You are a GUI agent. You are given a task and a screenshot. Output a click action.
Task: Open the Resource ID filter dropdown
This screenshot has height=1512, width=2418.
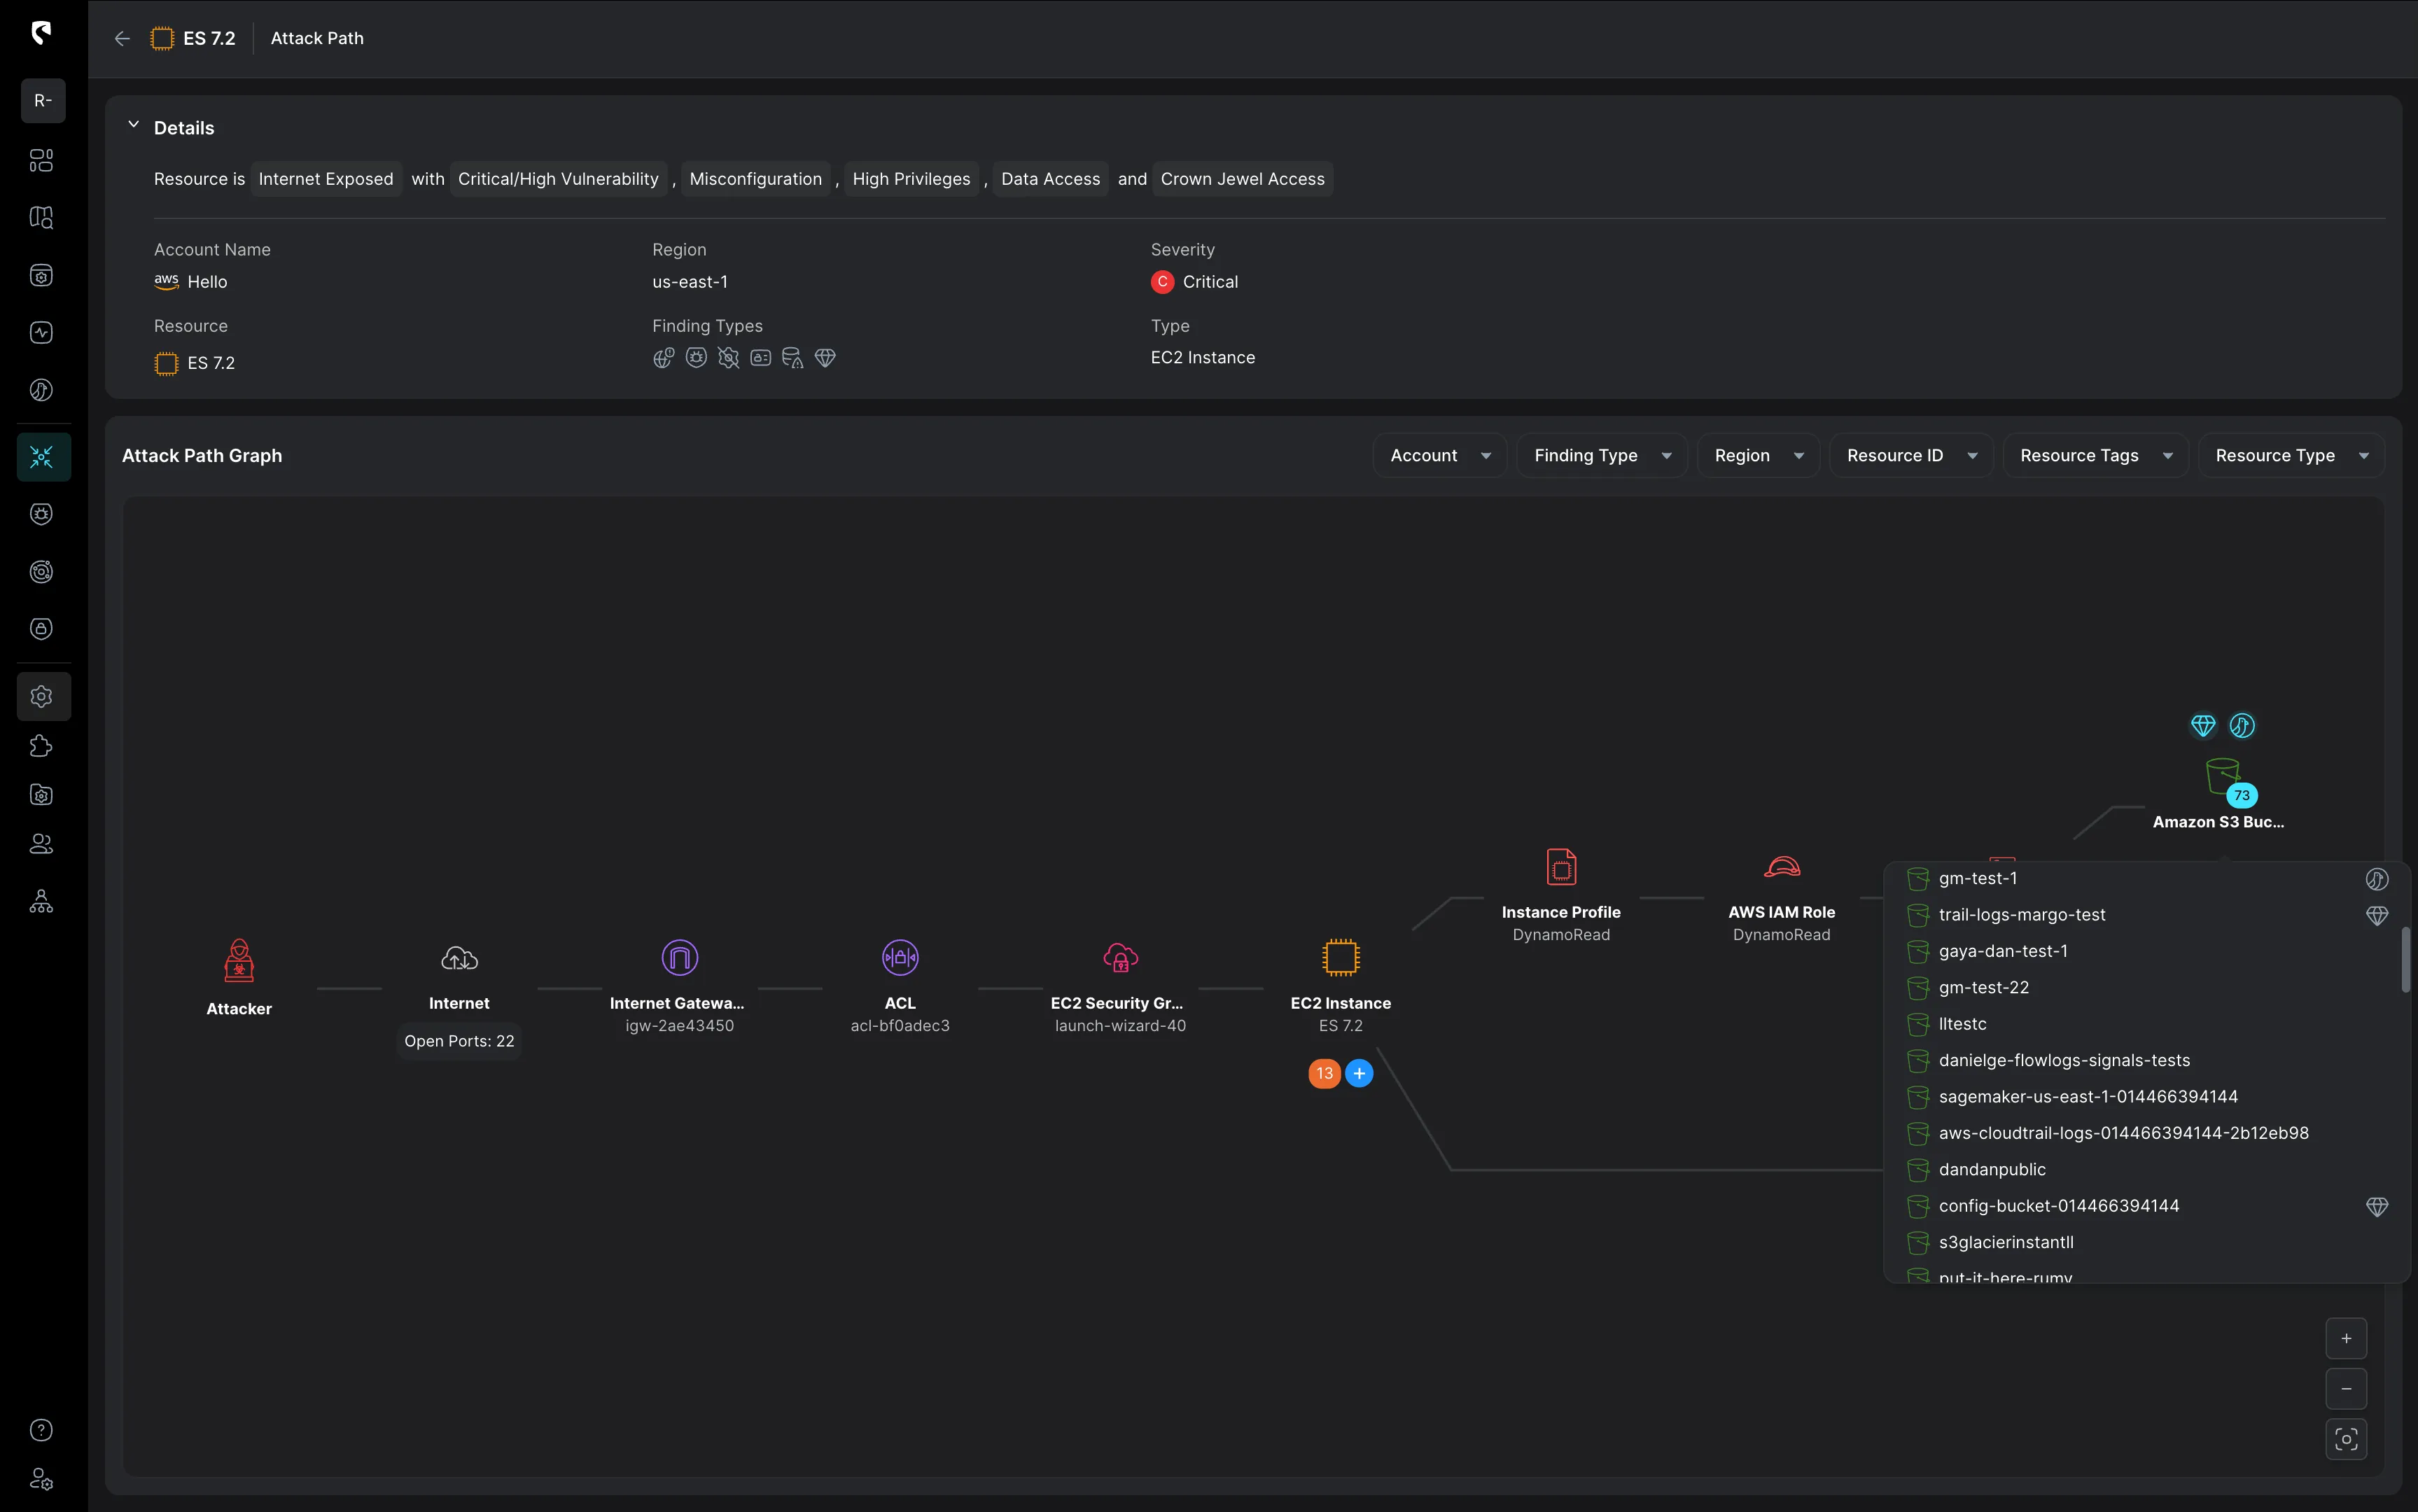click(1911, 455)
